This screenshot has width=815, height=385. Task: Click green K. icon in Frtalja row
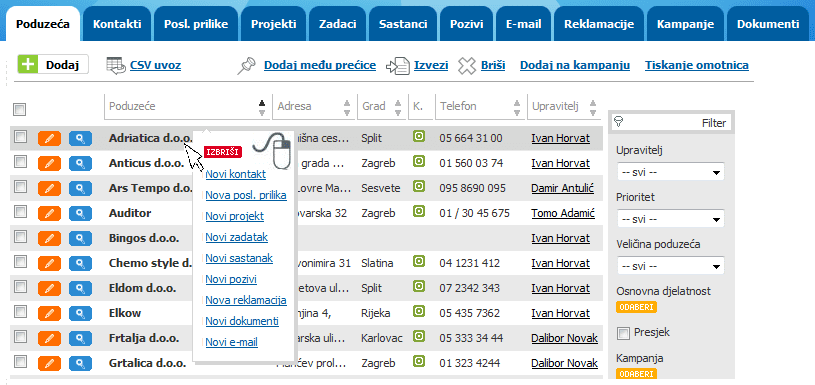point(419,336)
